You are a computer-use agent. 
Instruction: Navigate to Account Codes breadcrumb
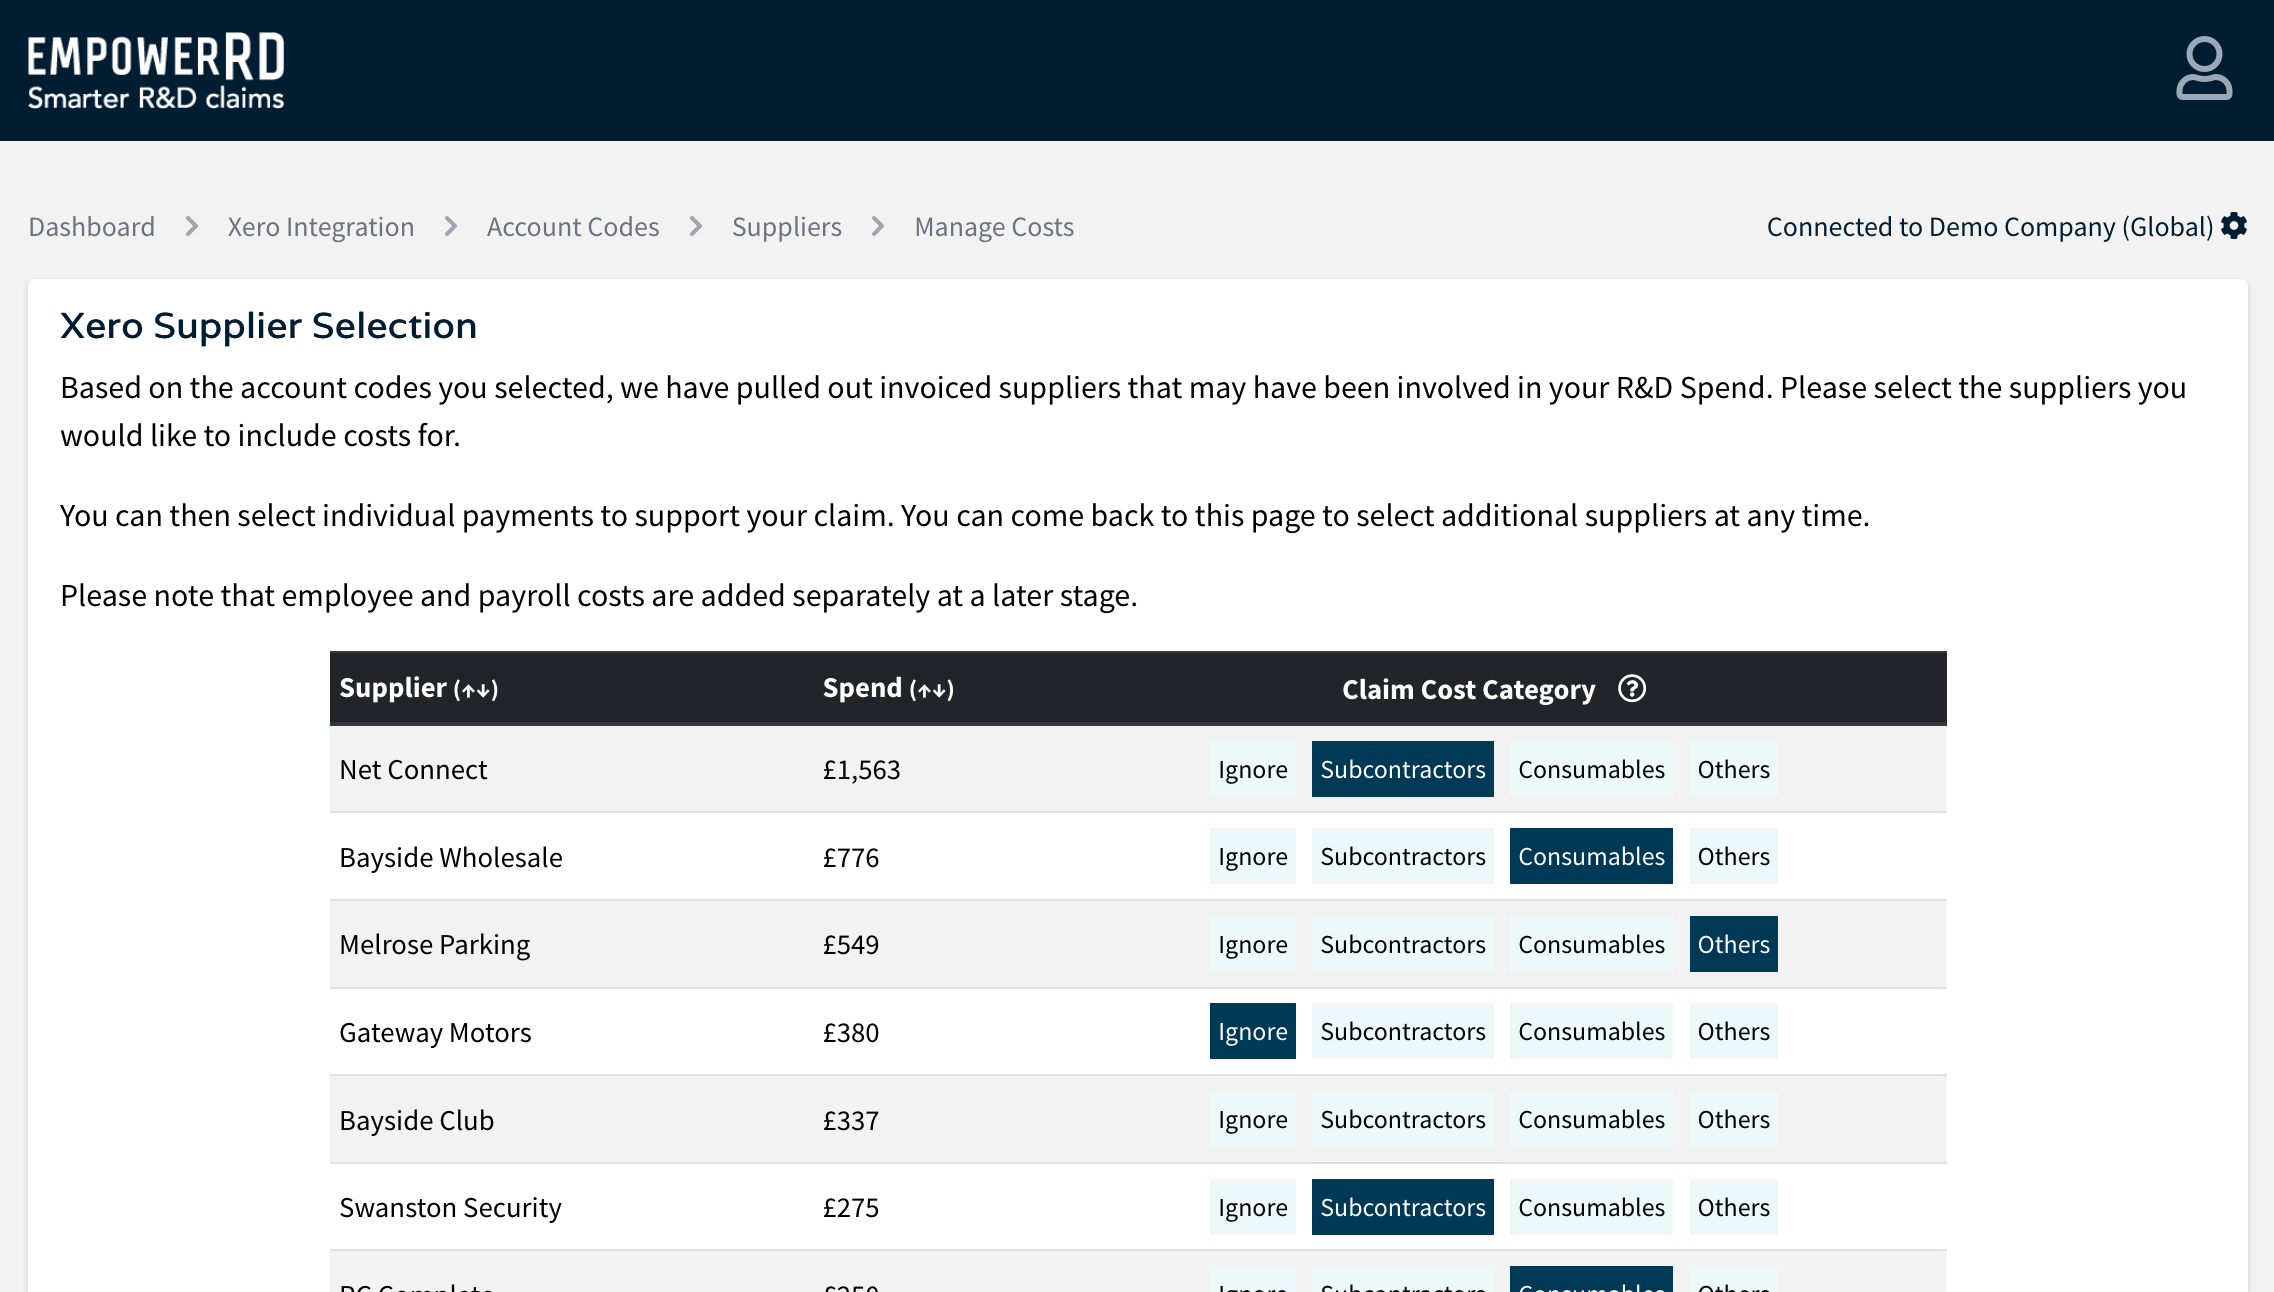(x=573, y=227)
